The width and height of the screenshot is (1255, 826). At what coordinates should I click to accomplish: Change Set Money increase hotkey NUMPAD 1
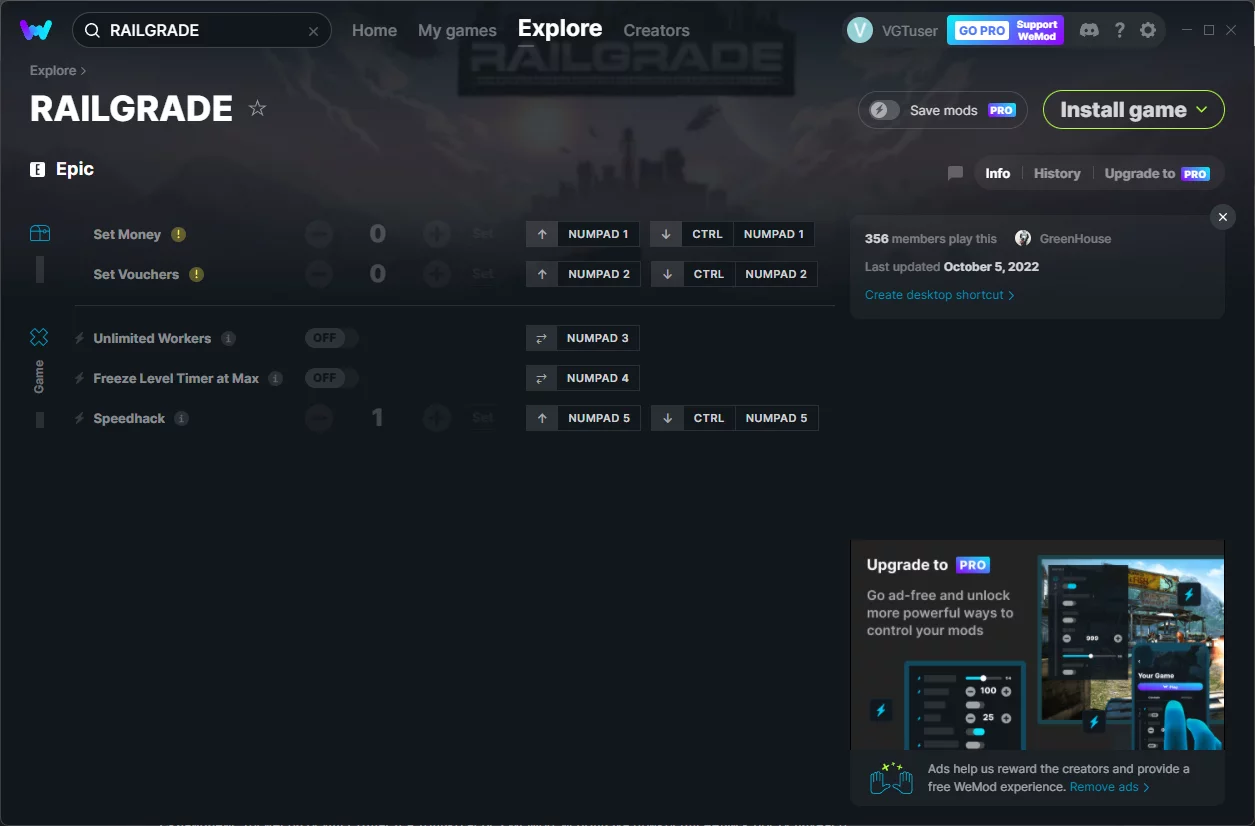pyautogui.click(x=583, y=234)
